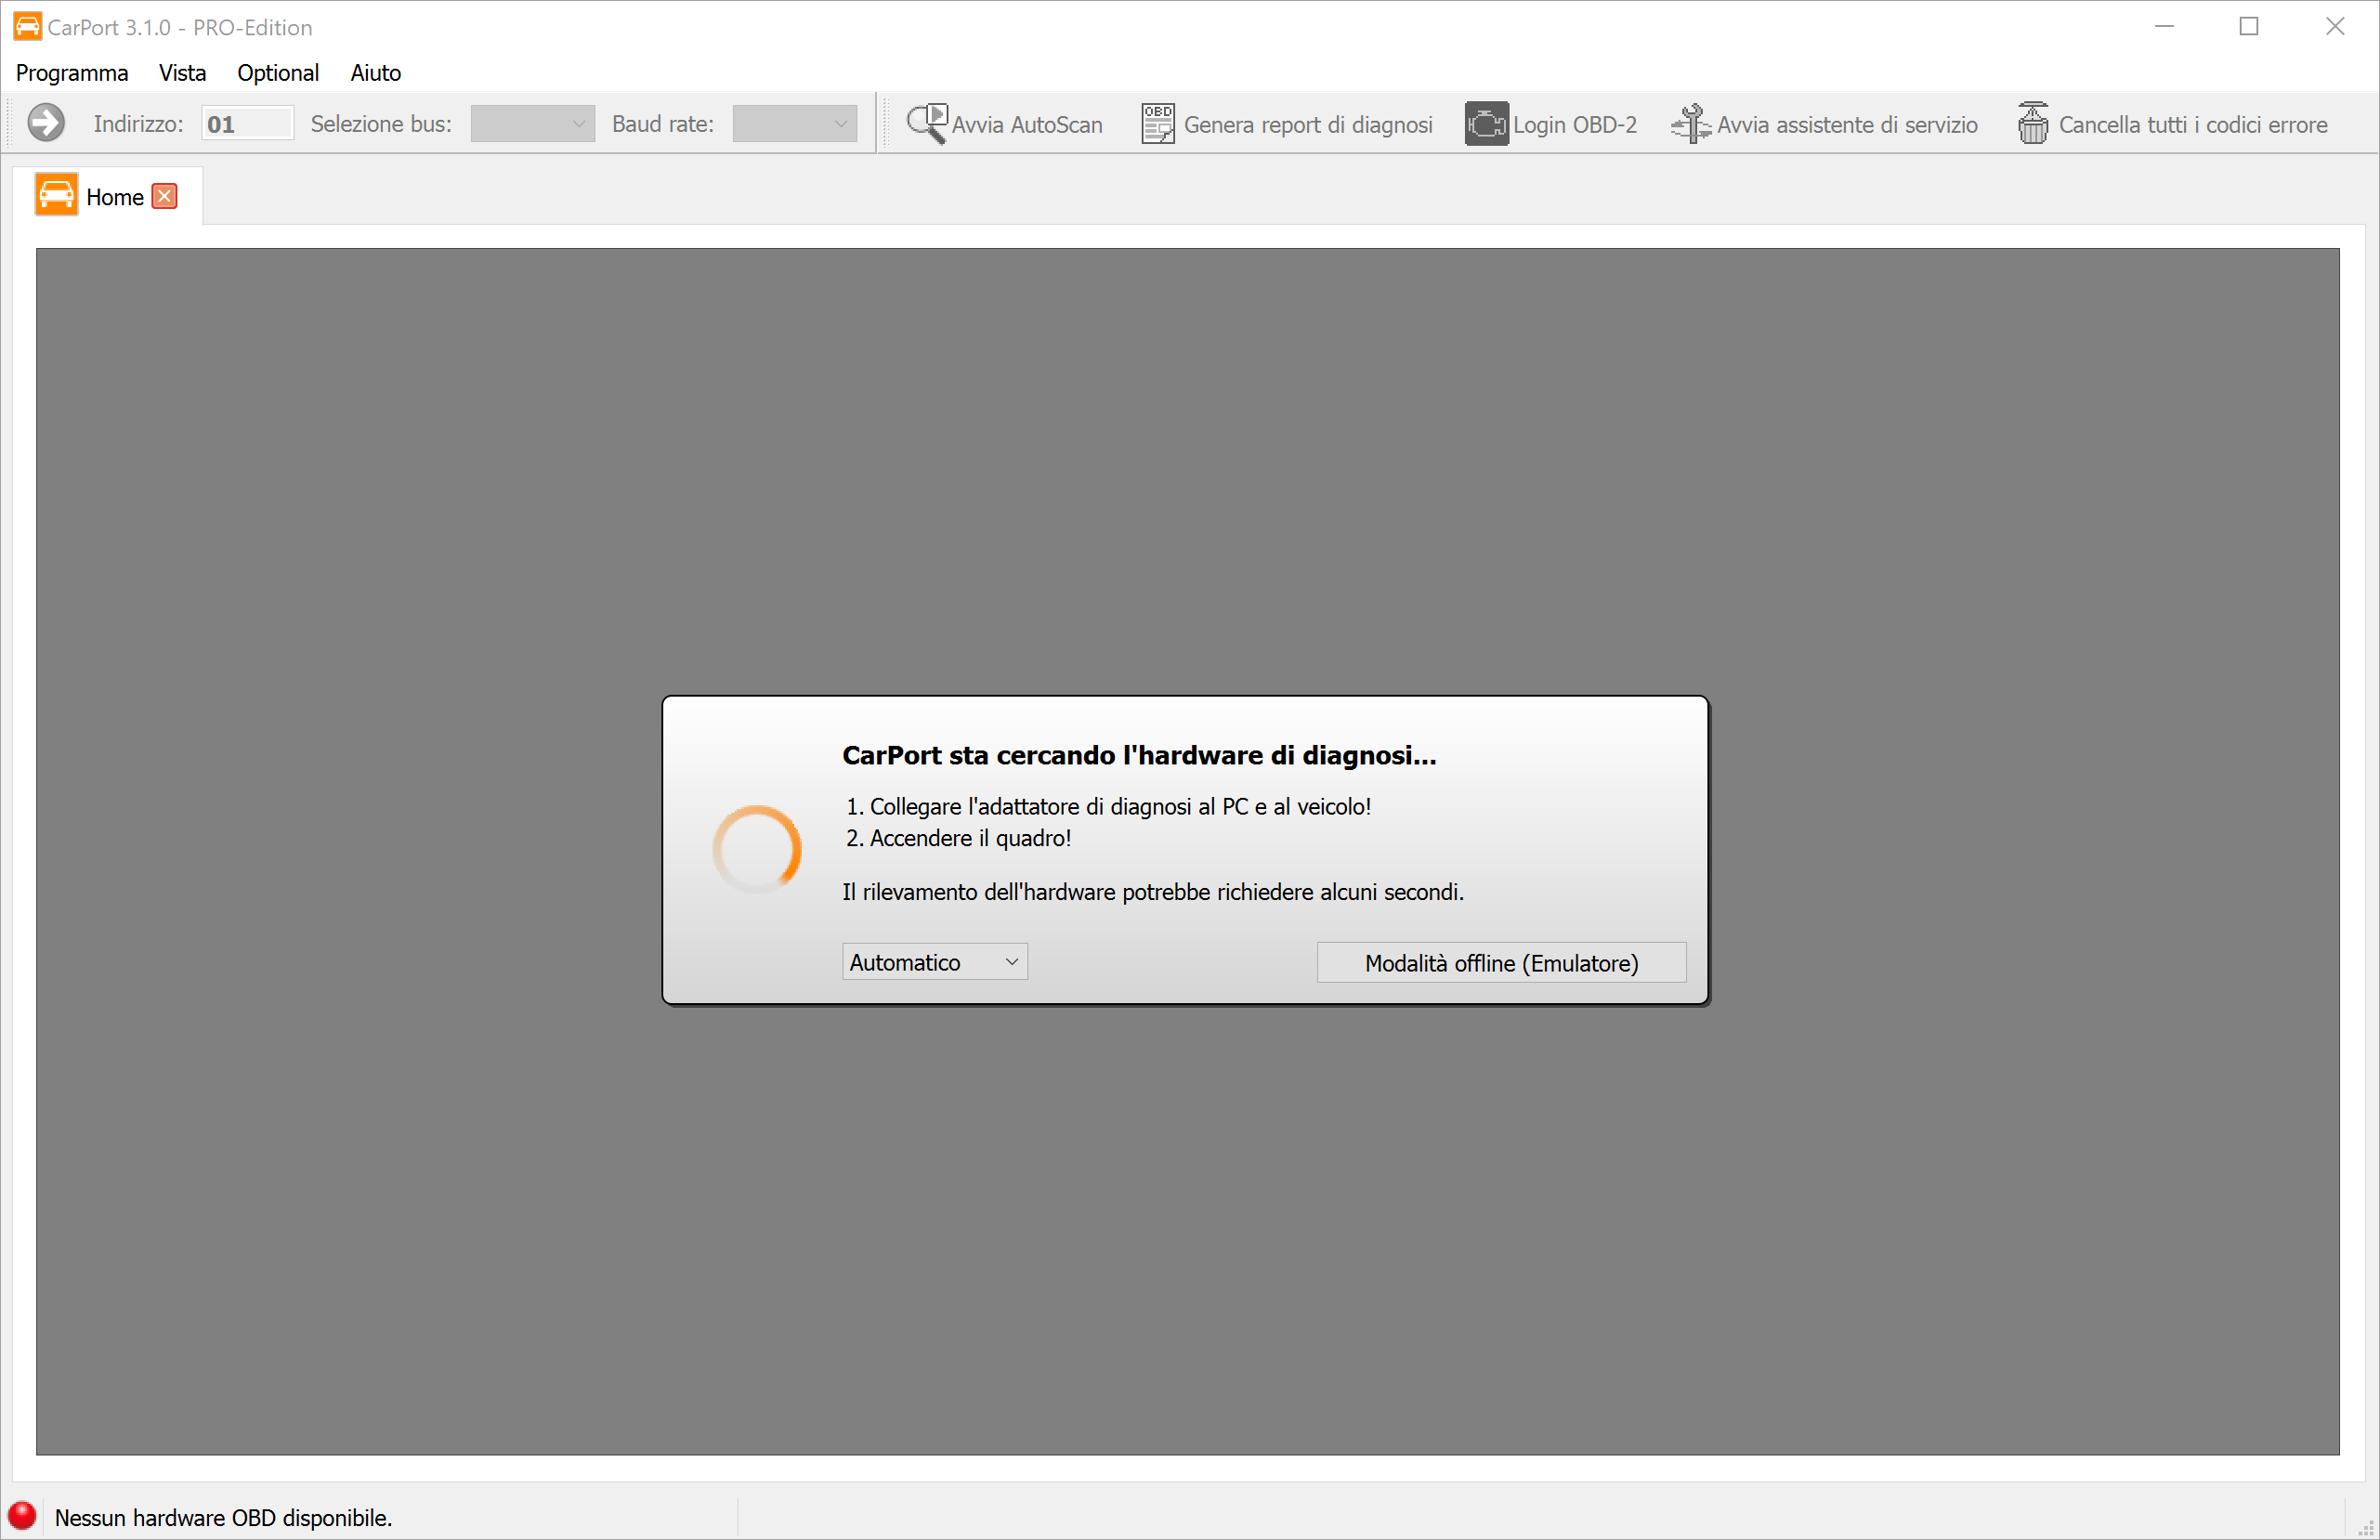Select the Home tab
The image size is (2380, 1540).
[114, 197]
